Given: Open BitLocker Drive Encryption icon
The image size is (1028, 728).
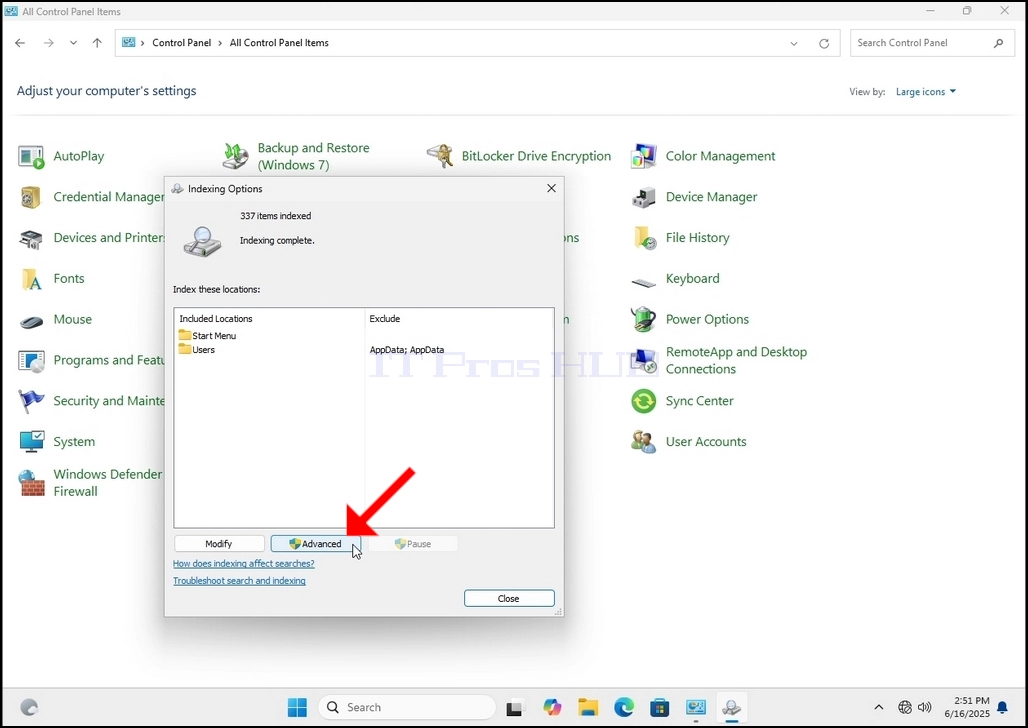Looking at the screenshot, I should coord(439,157).
